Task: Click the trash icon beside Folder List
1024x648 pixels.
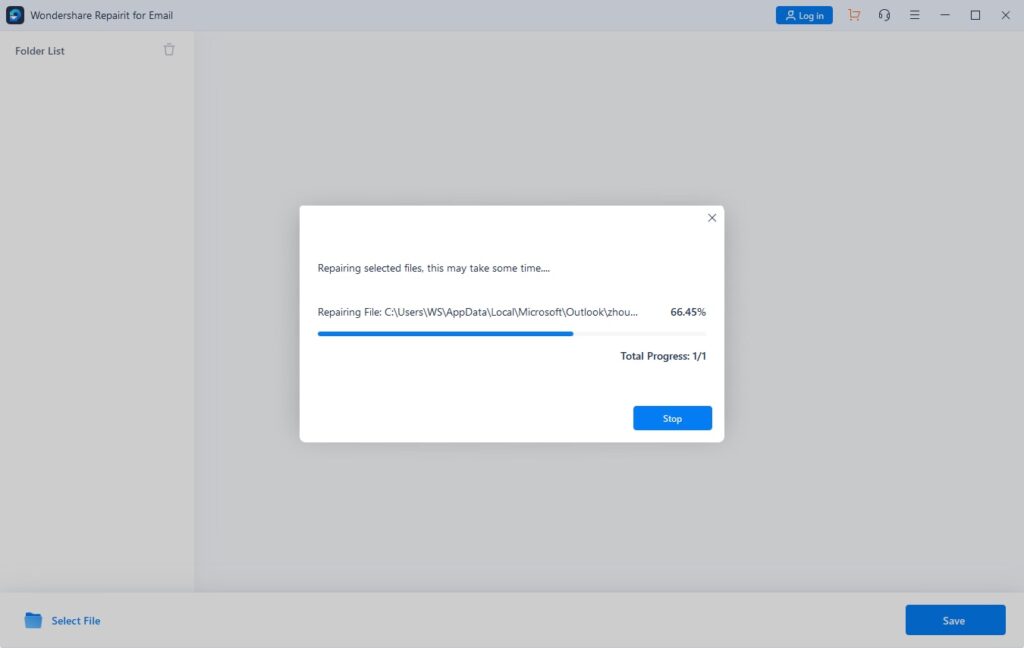Action: tap(169, 50)
